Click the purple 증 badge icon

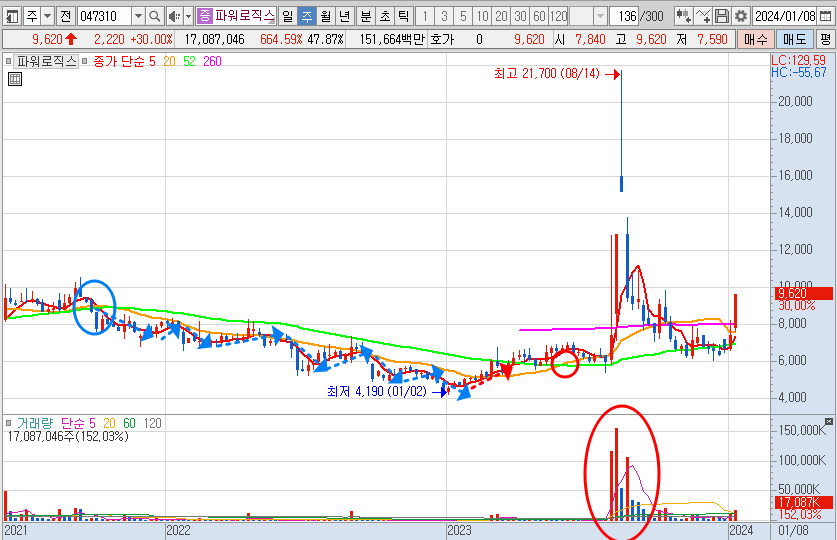click(x=204, y=16)
